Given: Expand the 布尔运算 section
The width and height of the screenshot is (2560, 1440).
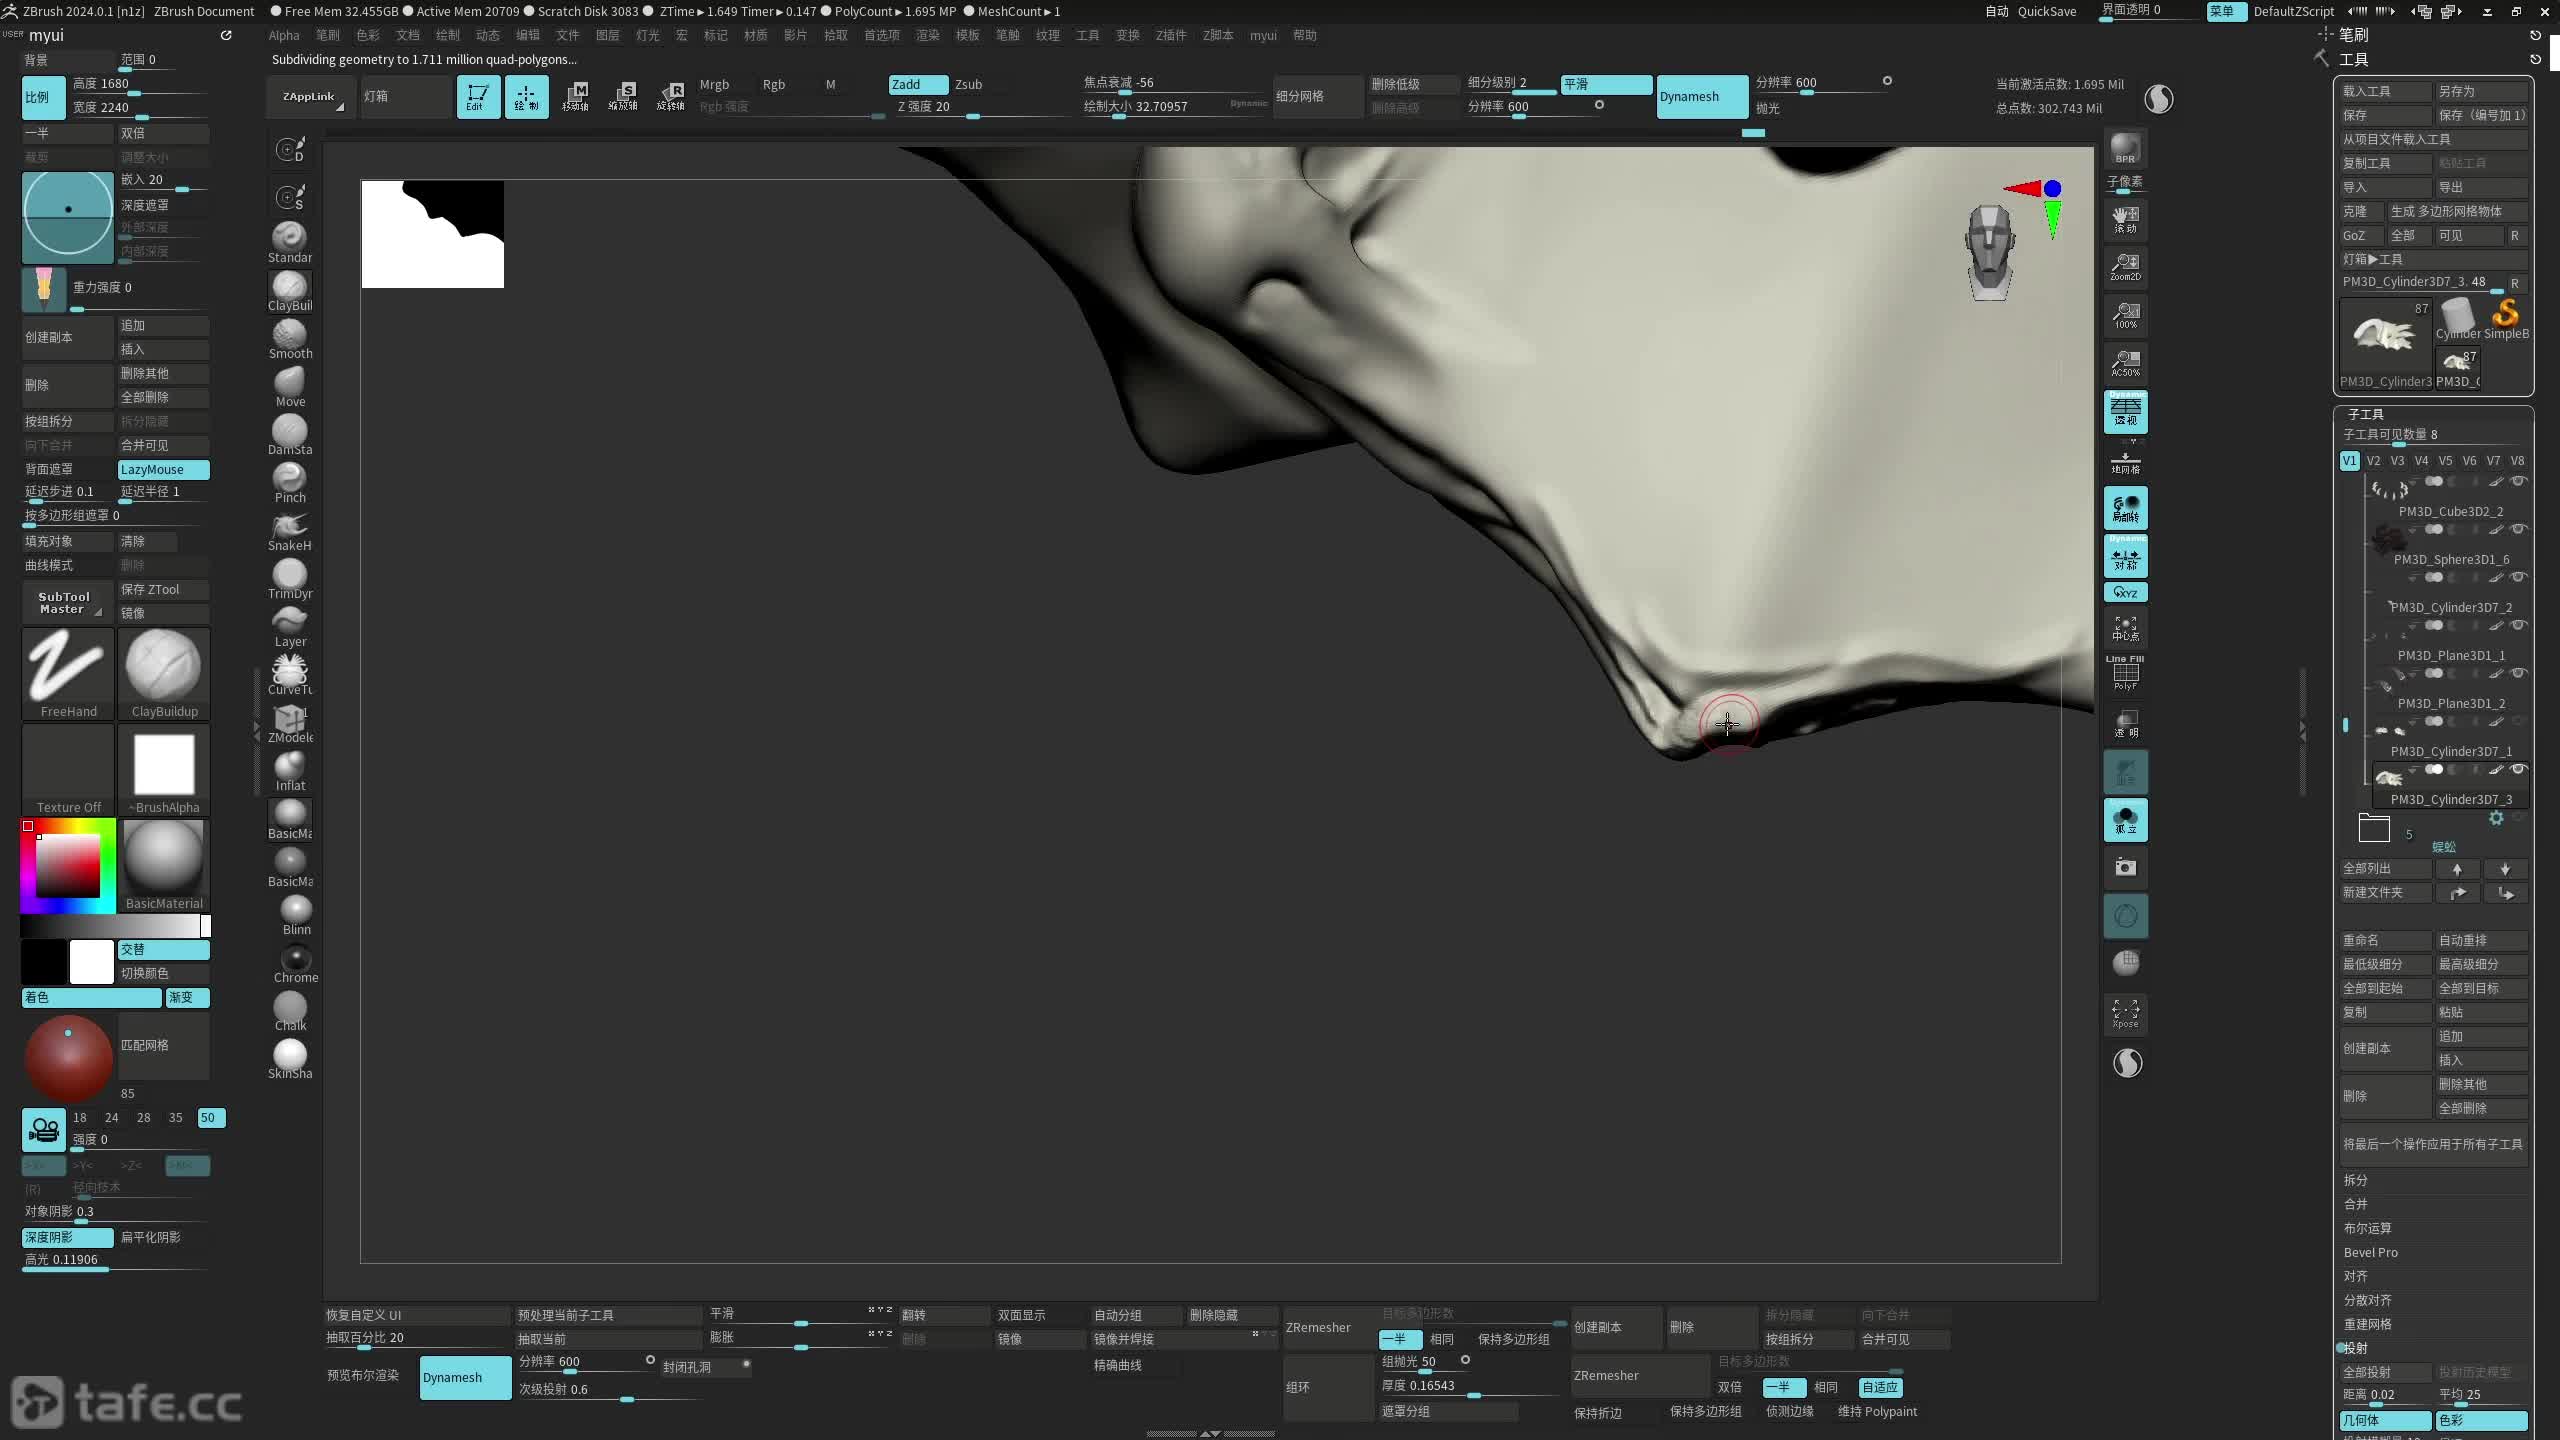Looking at the screenshot, I should [x=2367, y=1228].
